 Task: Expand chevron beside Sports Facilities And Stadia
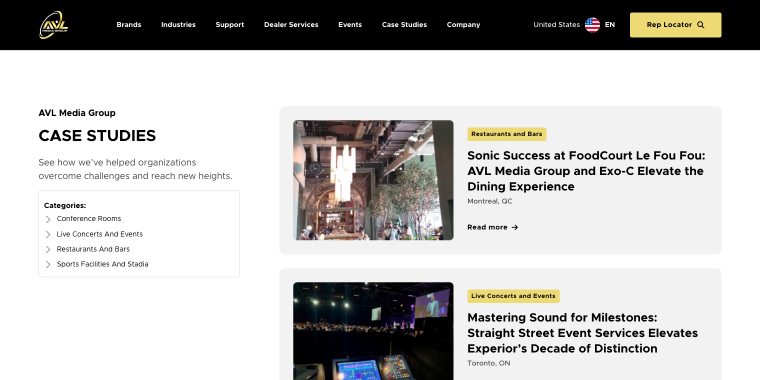[x=48, y=265]
